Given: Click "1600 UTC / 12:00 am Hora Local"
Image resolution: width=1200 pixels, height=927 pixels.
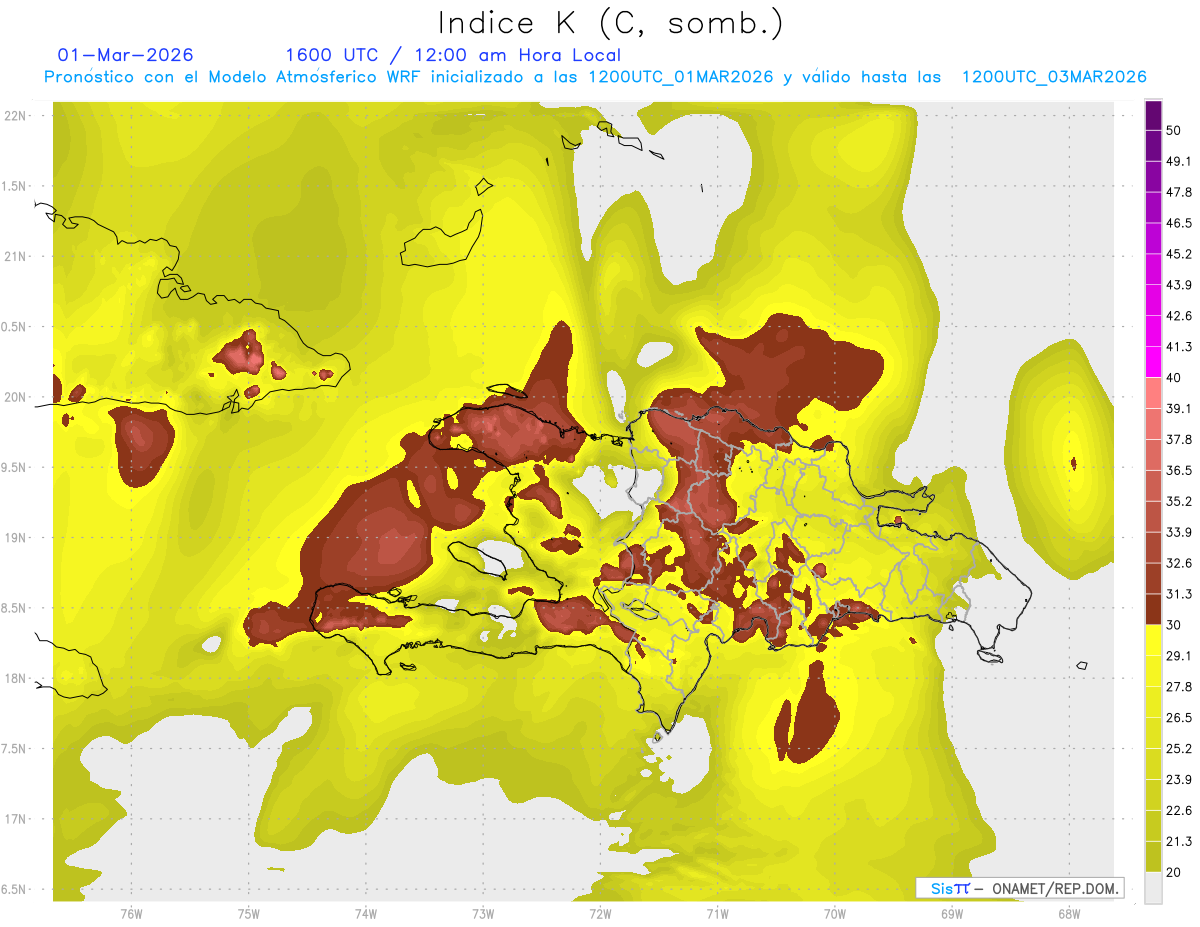Looking at the screenshot, I should [453, 55].
